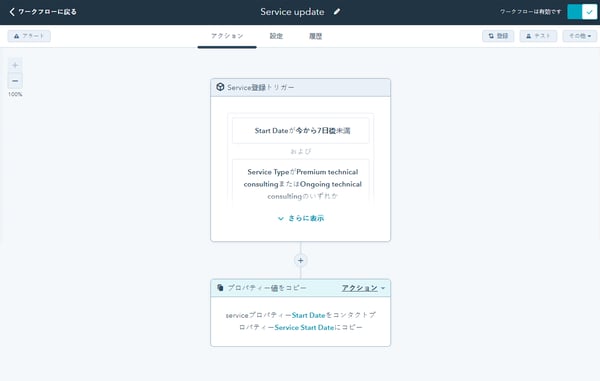Screen dimensions: 600x381
Task: Toggle the workflow enabled switch off
Action: click(x=582, y=12)
